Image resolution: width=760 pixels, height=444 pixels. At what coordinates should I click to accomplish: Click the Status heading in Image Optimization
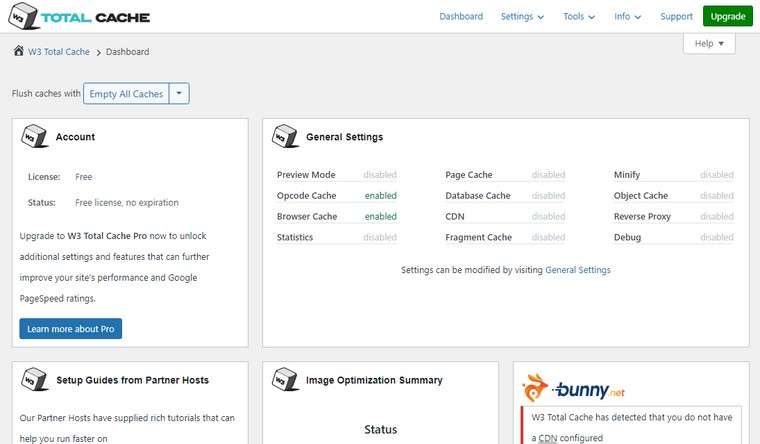[x=380, y=429]
